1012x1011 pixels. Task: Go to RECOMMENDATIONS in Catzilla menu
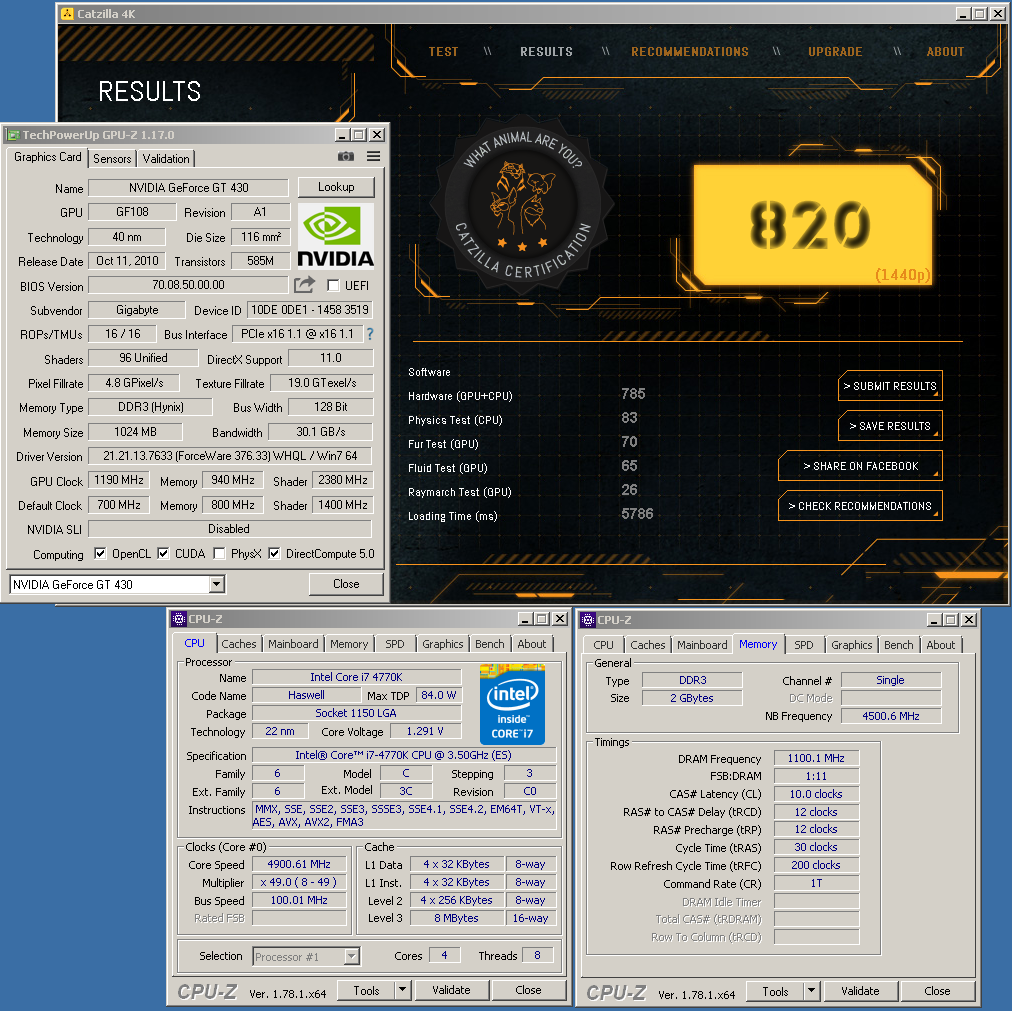pos(690,52)
